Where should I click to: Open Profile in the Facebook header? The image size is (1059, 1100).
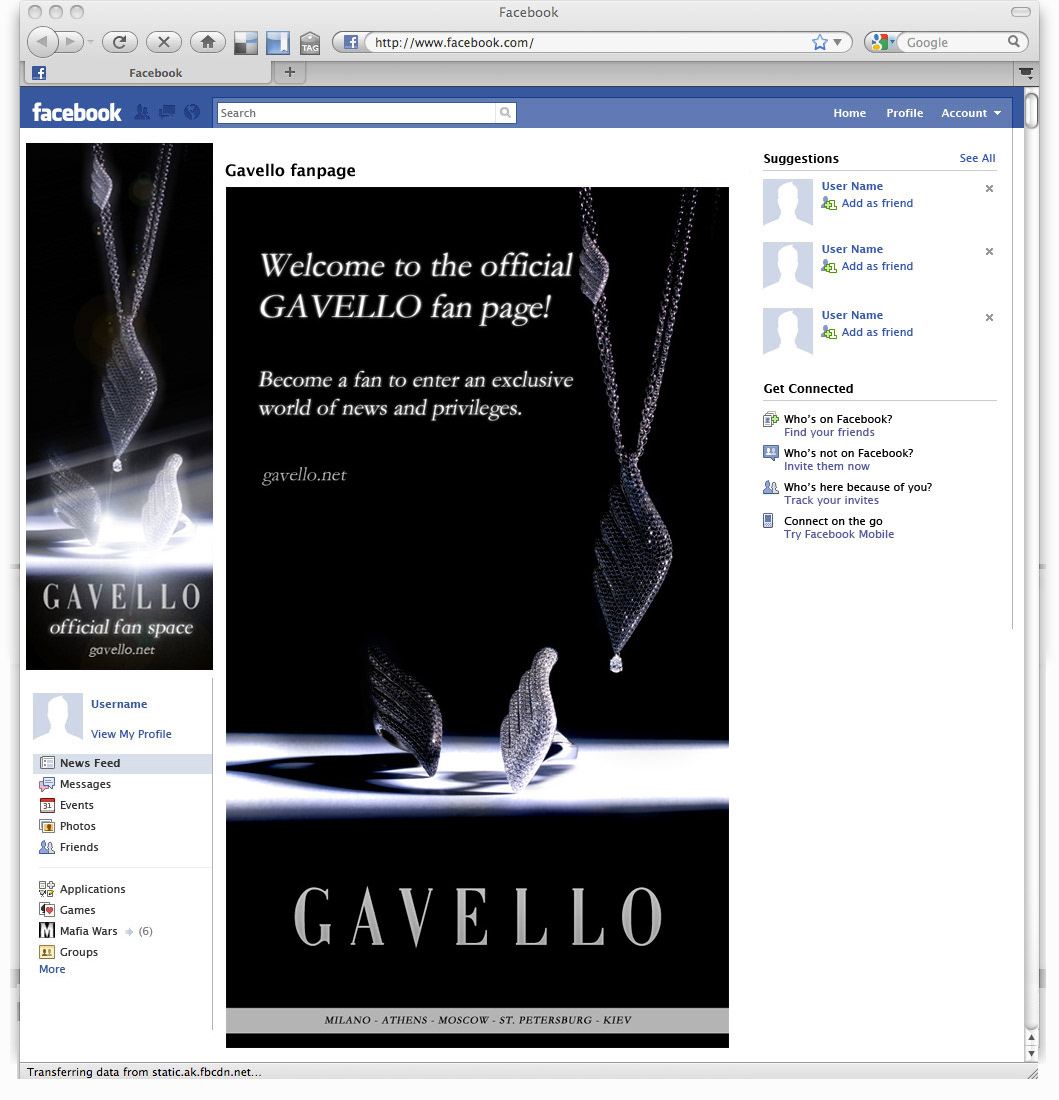pos(904,113)
